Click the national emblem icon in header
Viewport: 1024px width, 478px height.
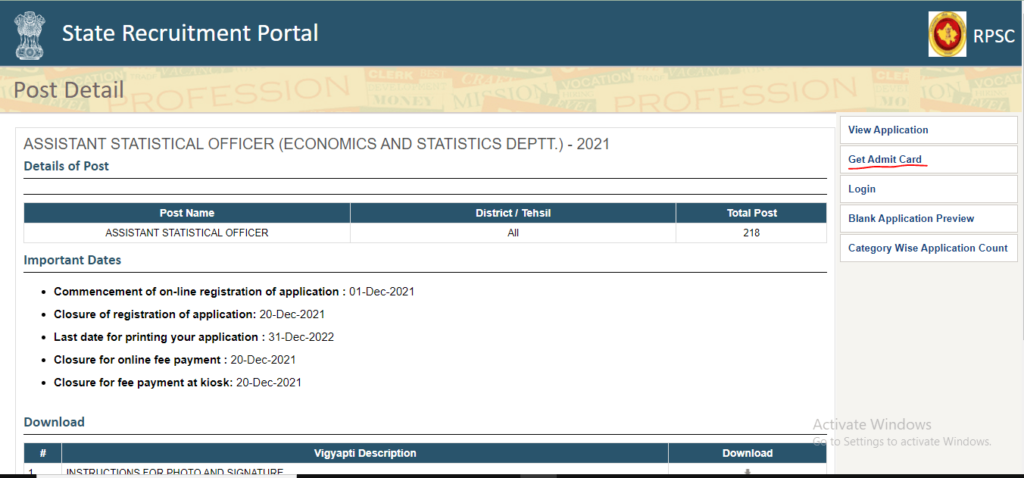29,33
